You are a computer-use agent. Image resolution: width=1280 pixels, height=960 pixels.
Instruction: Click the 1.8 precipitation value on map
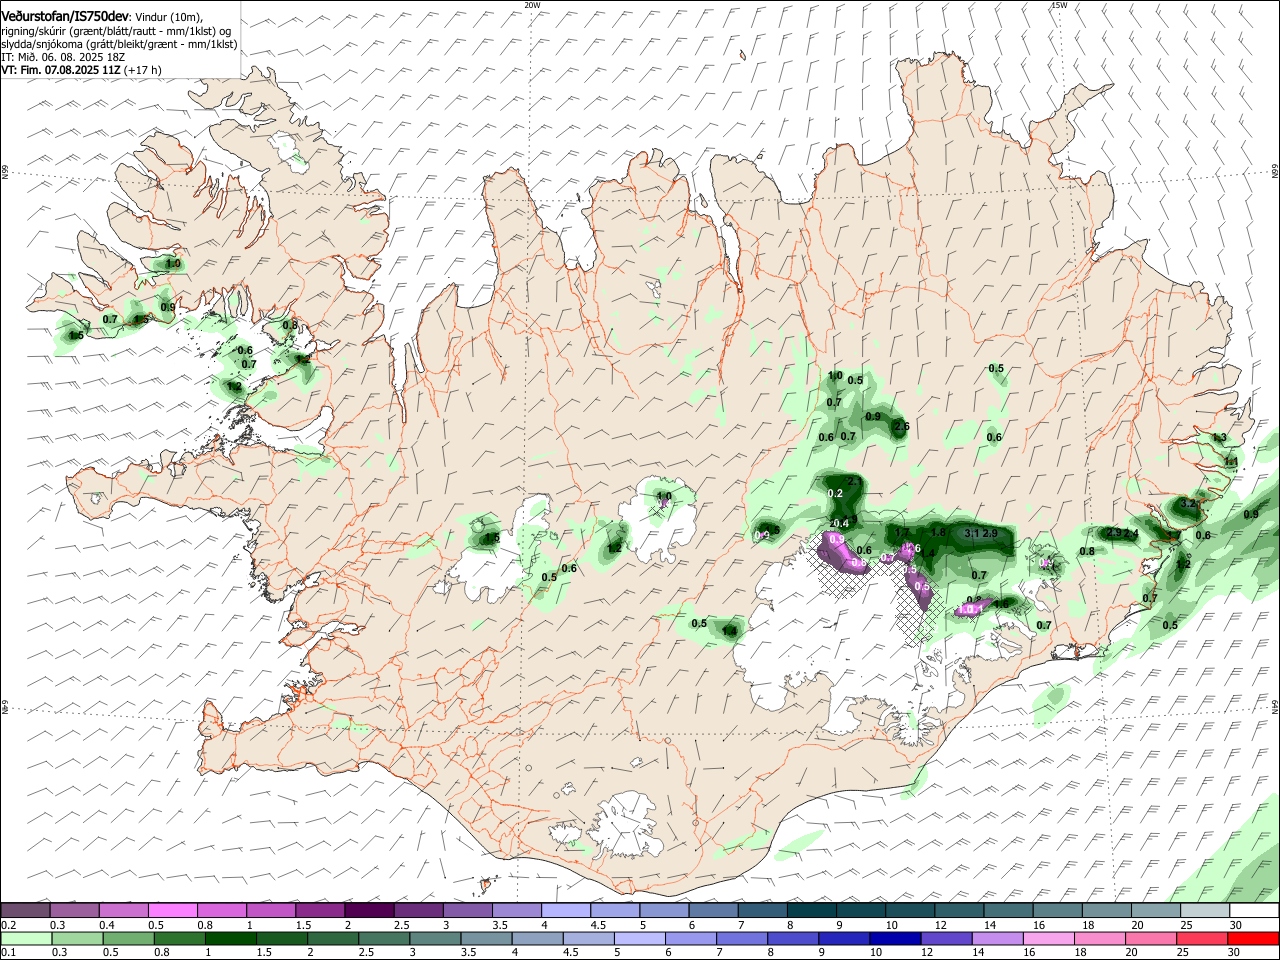click(x=938, y=532)
